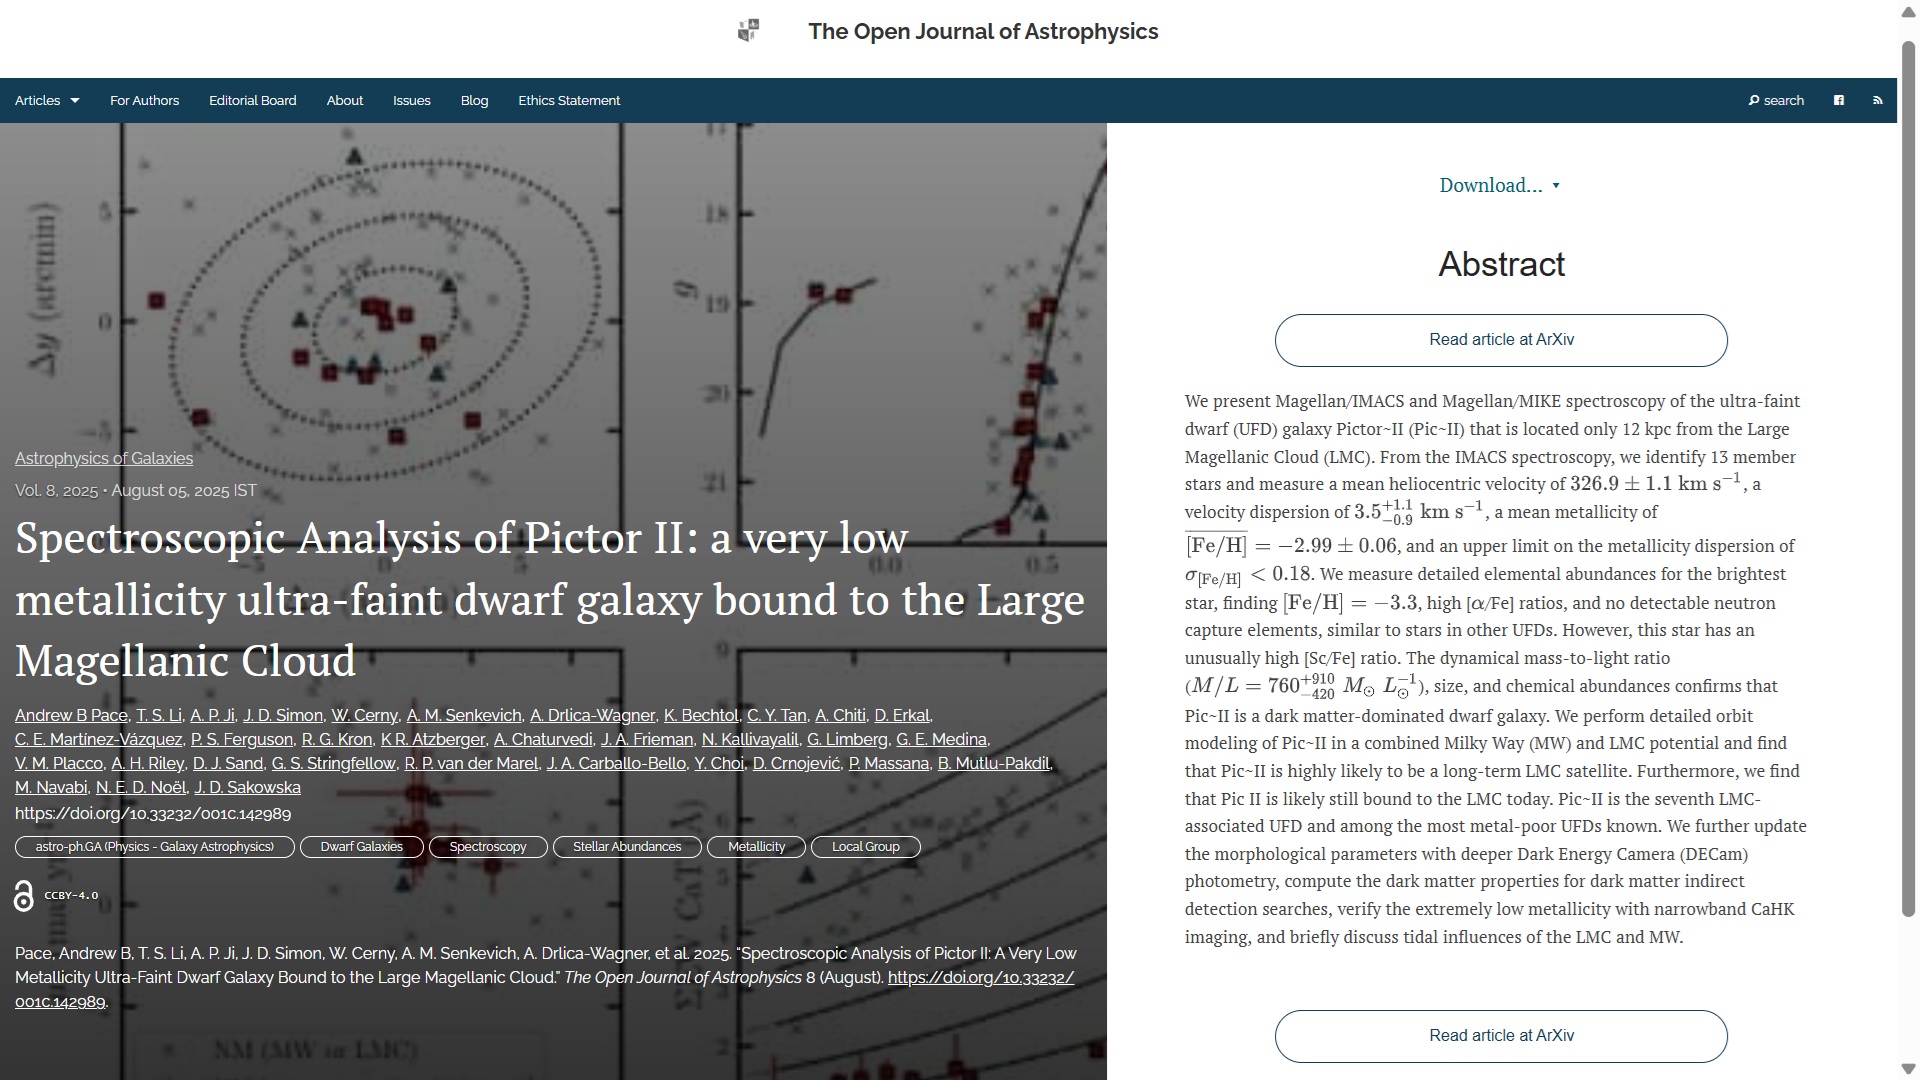Go to the Issues page

[x=411, y=101]
